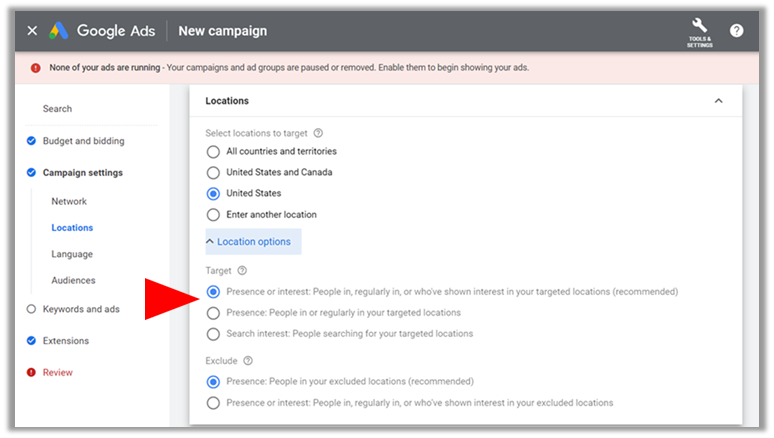
Task: Click the red error icon in alert banner
Action: tap(36, 68)
